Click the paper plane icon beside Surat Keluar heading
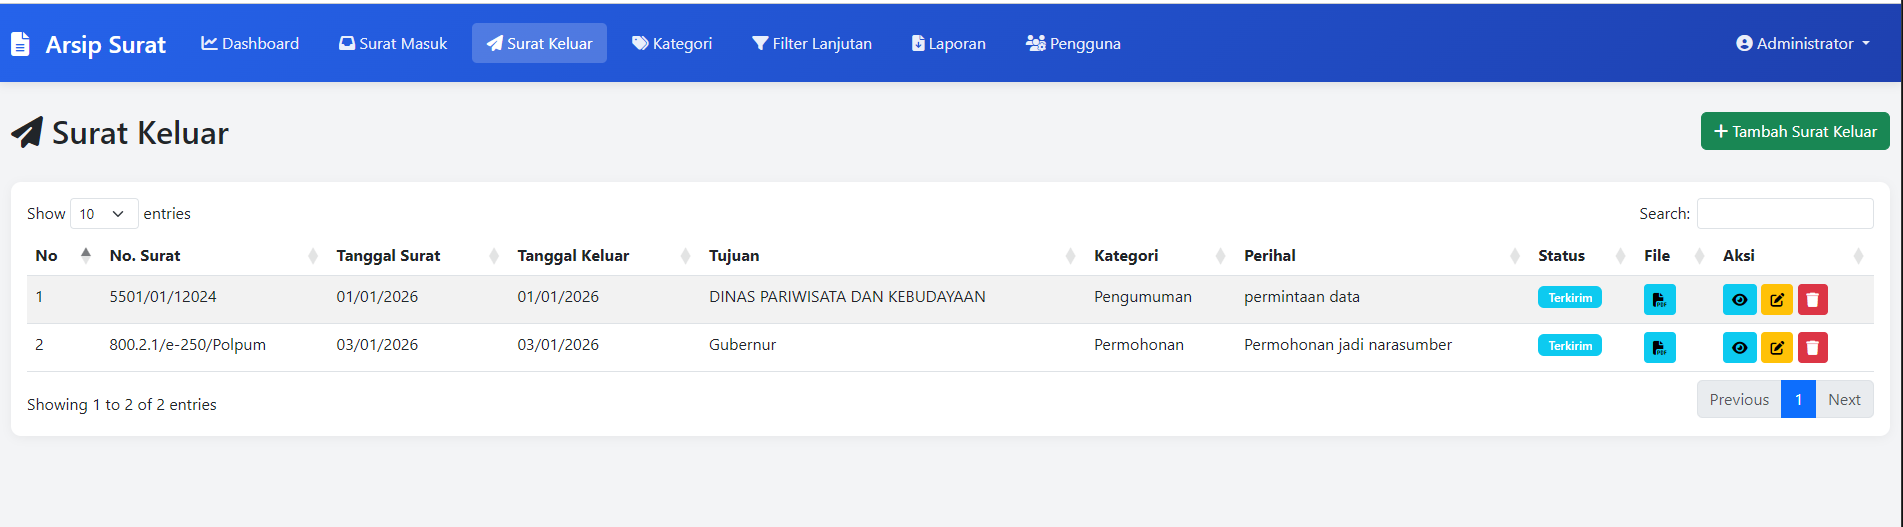 pyautogui.click(x=27, y=132)
